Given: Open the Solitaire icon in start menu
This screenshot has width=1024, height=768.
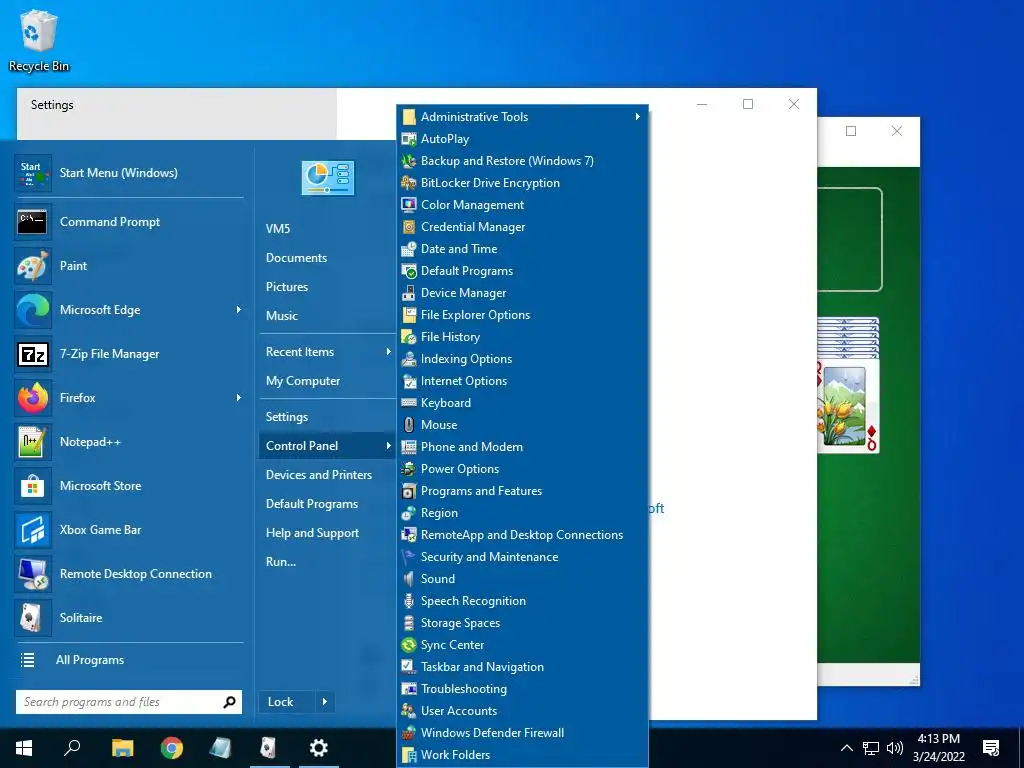Looking at the screenshot, I should click(33, 618).
